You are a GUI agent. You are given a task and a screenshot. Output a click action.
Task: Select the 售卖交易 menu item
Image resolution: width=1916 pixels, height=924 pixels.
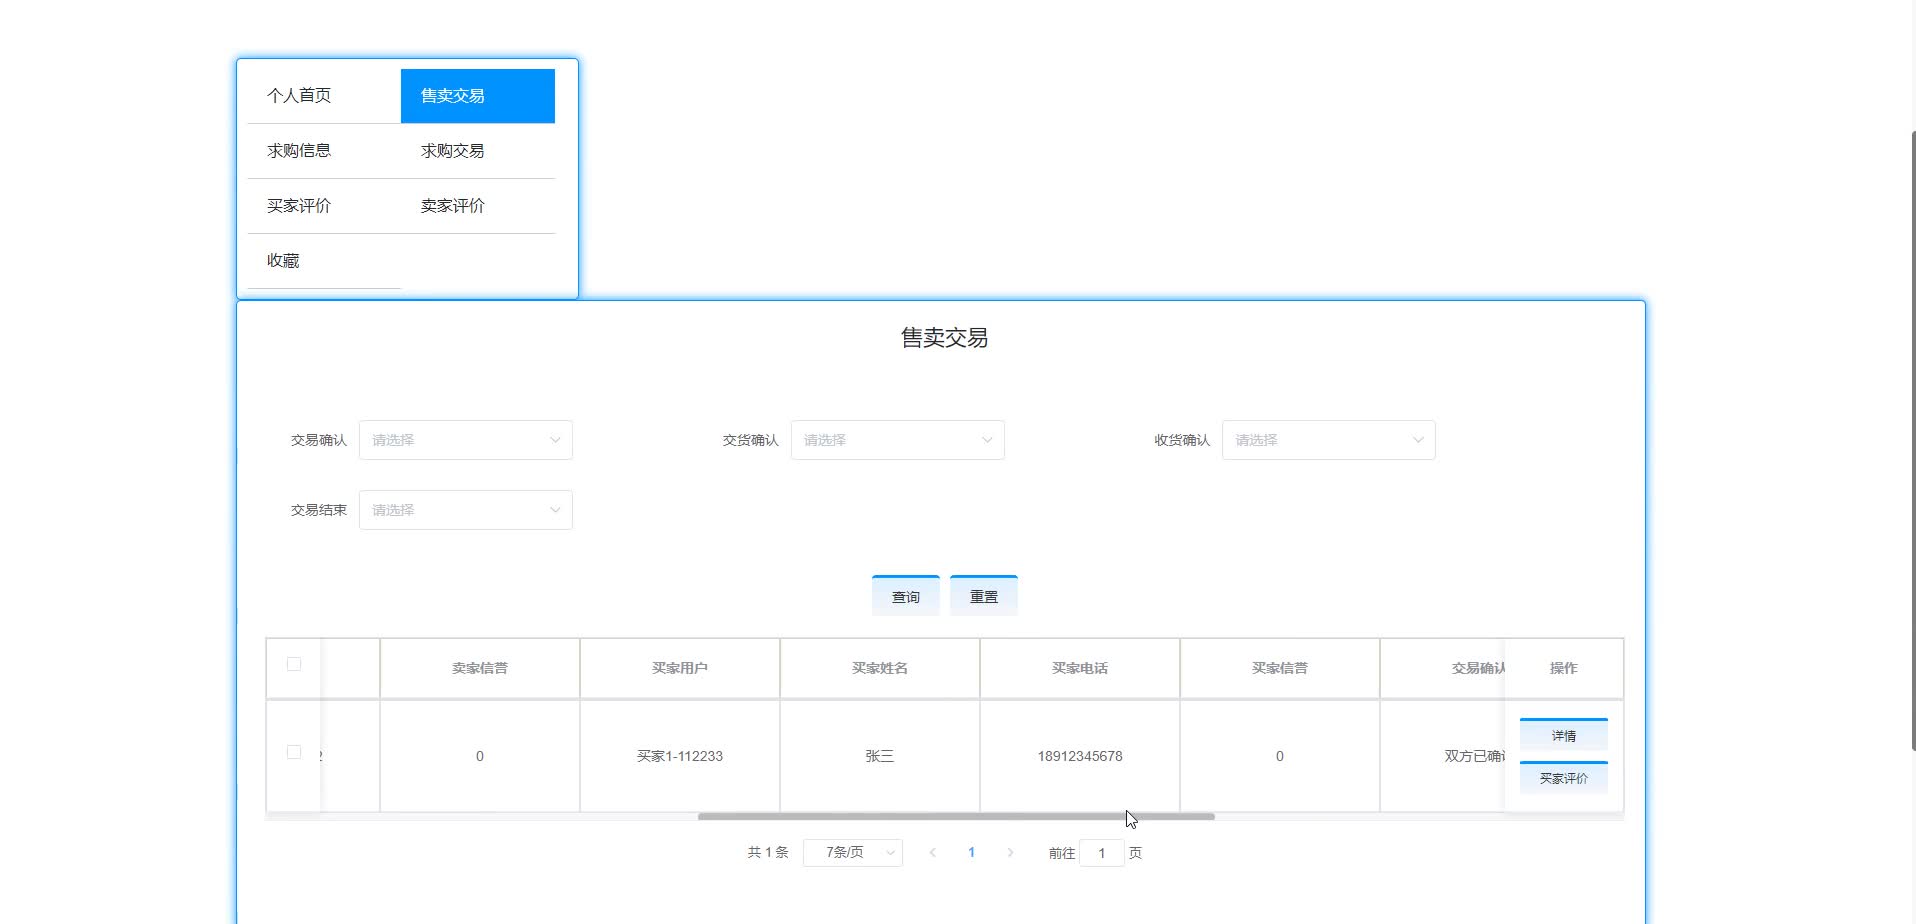pyautogui.click(x=478, y=96)
